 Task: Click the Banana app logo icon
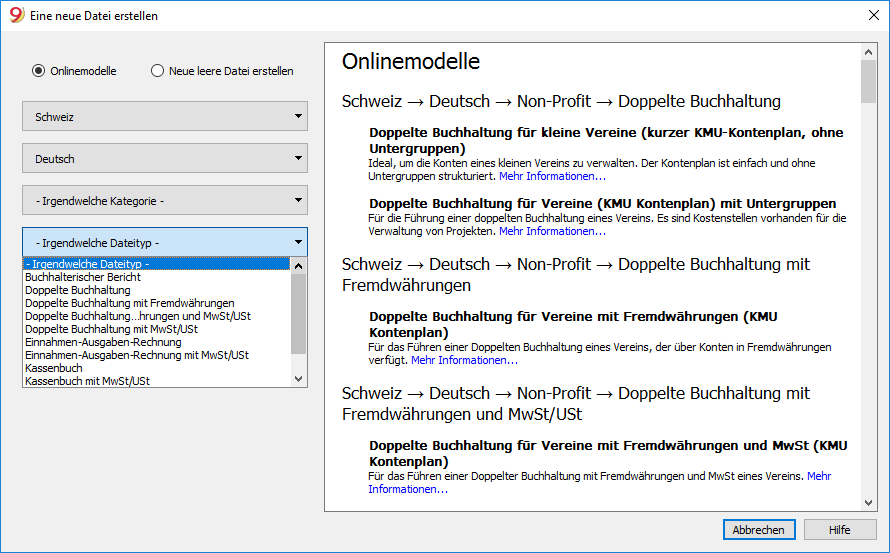[16, 15]
